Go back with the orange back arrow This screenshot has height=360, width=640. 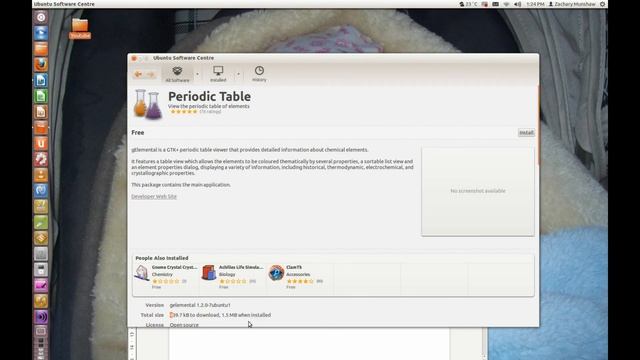click(138, 74)
